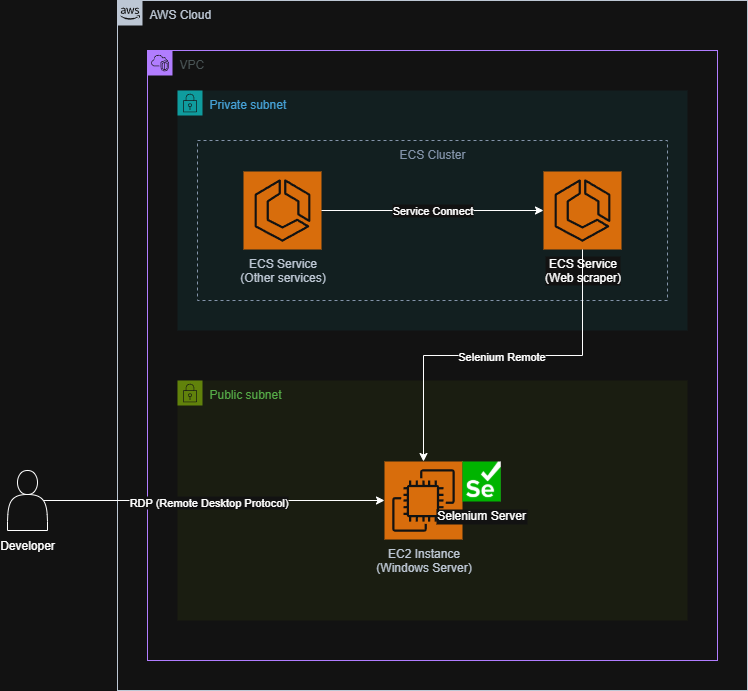
Task: Select the Public subnet text label
Action: point(245,395)
